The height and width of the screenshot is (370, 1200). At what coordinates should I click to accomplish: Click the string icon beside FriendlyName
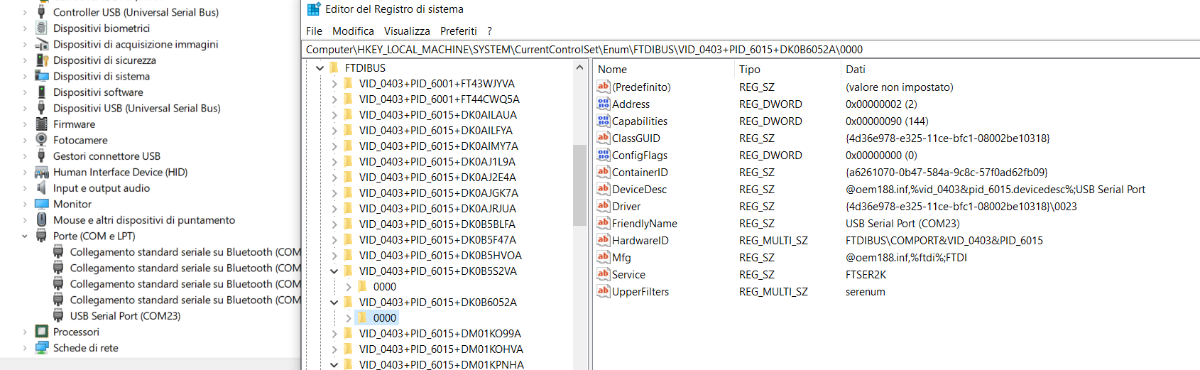click(603, 223)
